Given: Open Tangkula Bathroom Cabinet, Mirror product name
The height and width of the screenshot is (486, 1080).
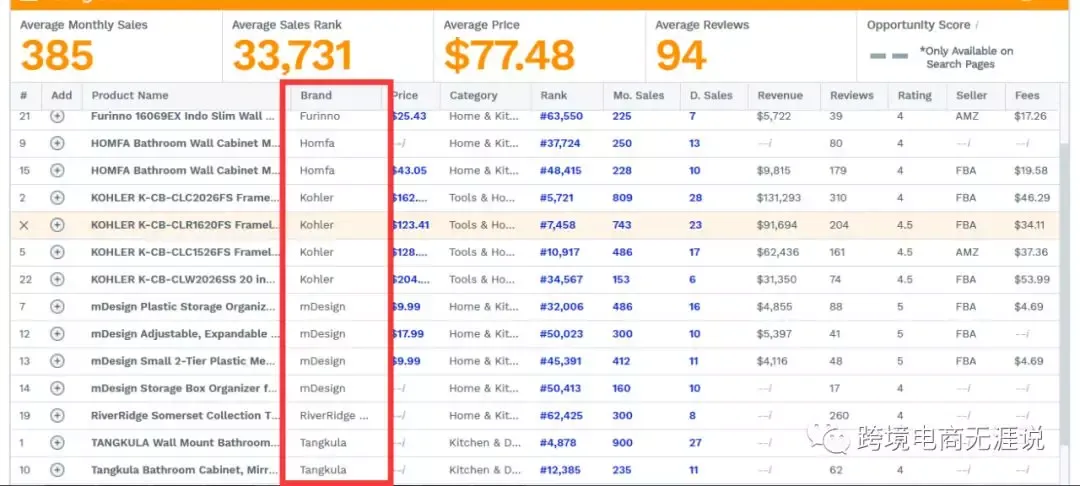Looking at the screenshot, I should point(185,470).
